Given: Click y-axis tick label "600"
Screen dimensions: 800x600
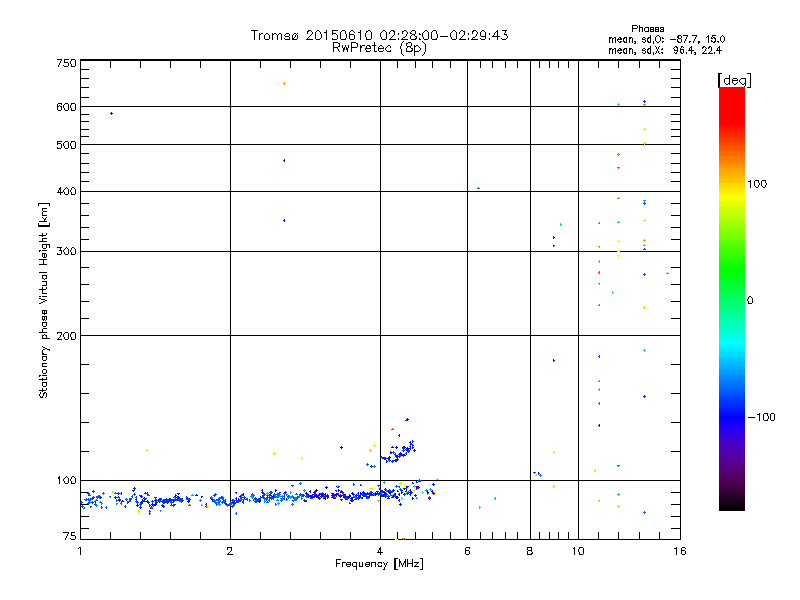Looking at the screenshot, I should click(66, 107).
